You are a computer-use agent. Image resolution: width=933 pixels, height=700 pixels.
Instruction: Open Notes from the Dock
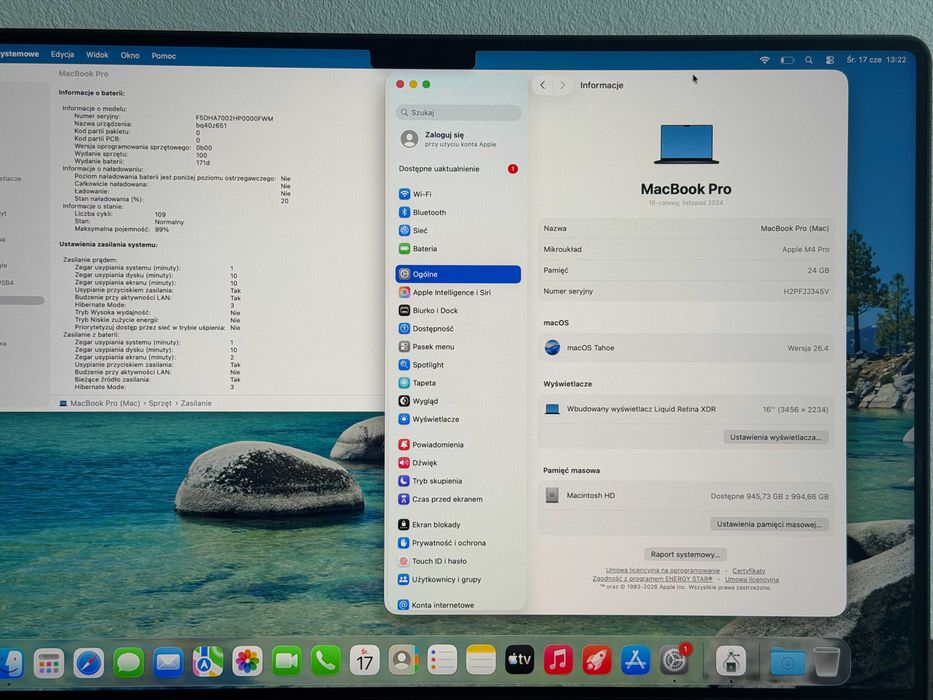(481, 660)
